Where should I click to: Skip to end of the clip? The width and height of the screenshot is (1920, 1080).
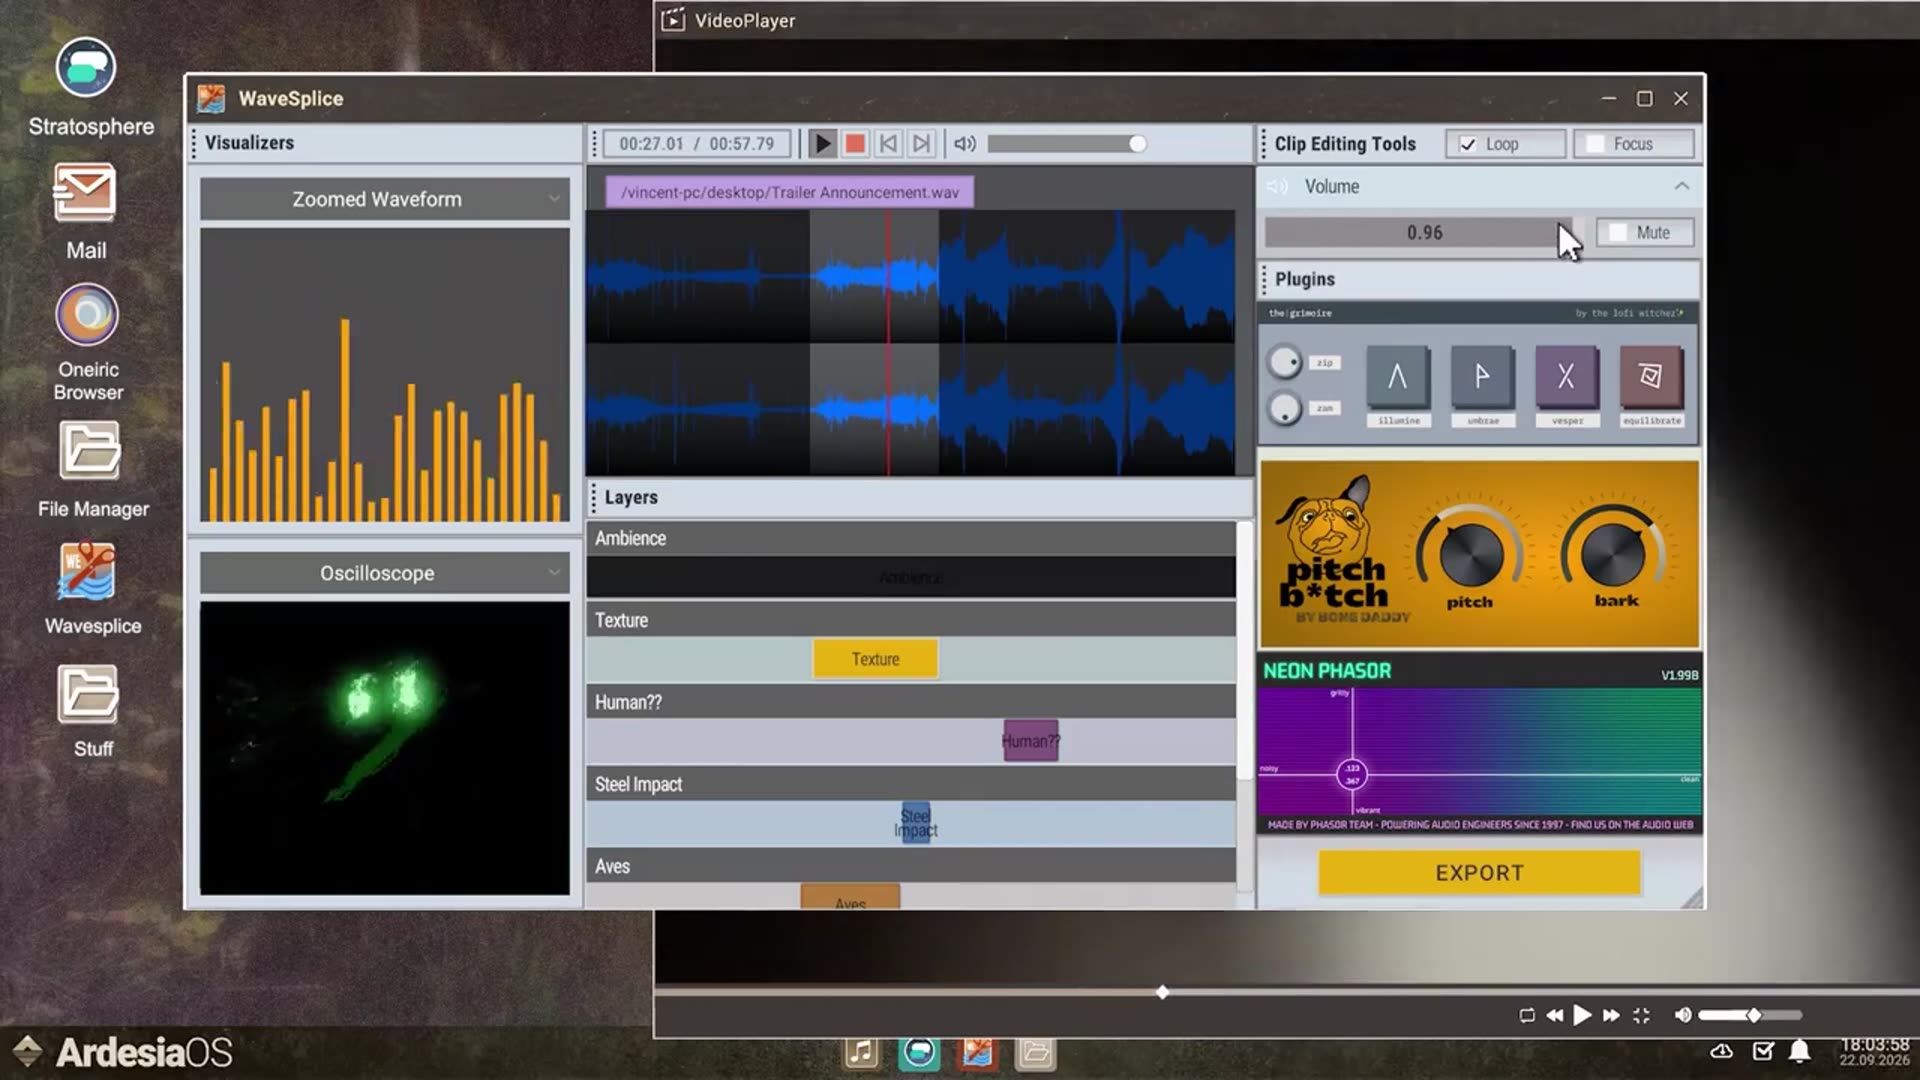pyautogui.click(x=922, y=144)
